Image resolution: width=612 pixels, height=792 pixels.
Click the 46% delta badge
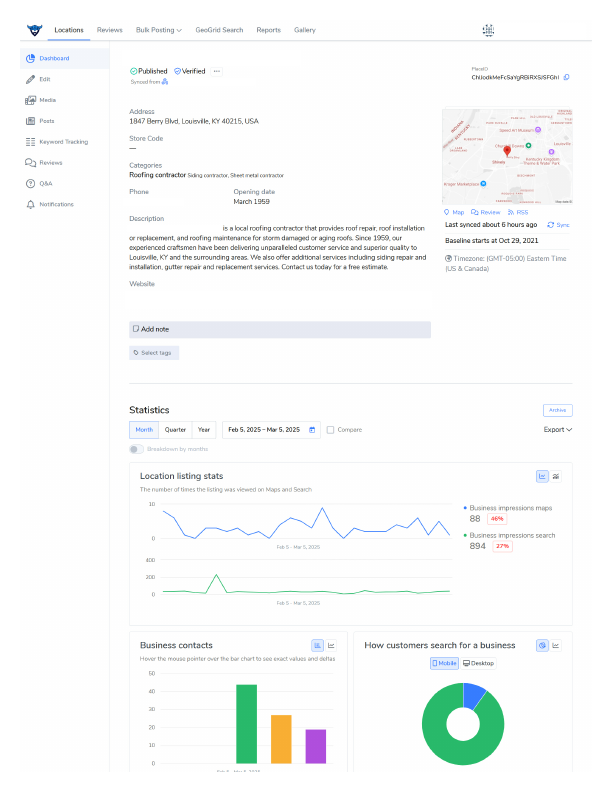tap(497, 519)
